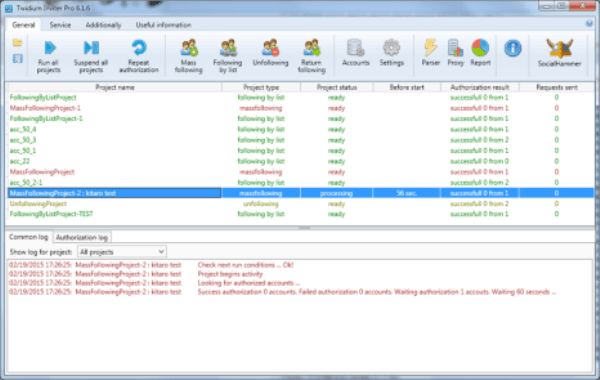This screenshot has width=600, height=380.
Task: Select the acc_50_2-1 project
Action: (x=301, y=183)
